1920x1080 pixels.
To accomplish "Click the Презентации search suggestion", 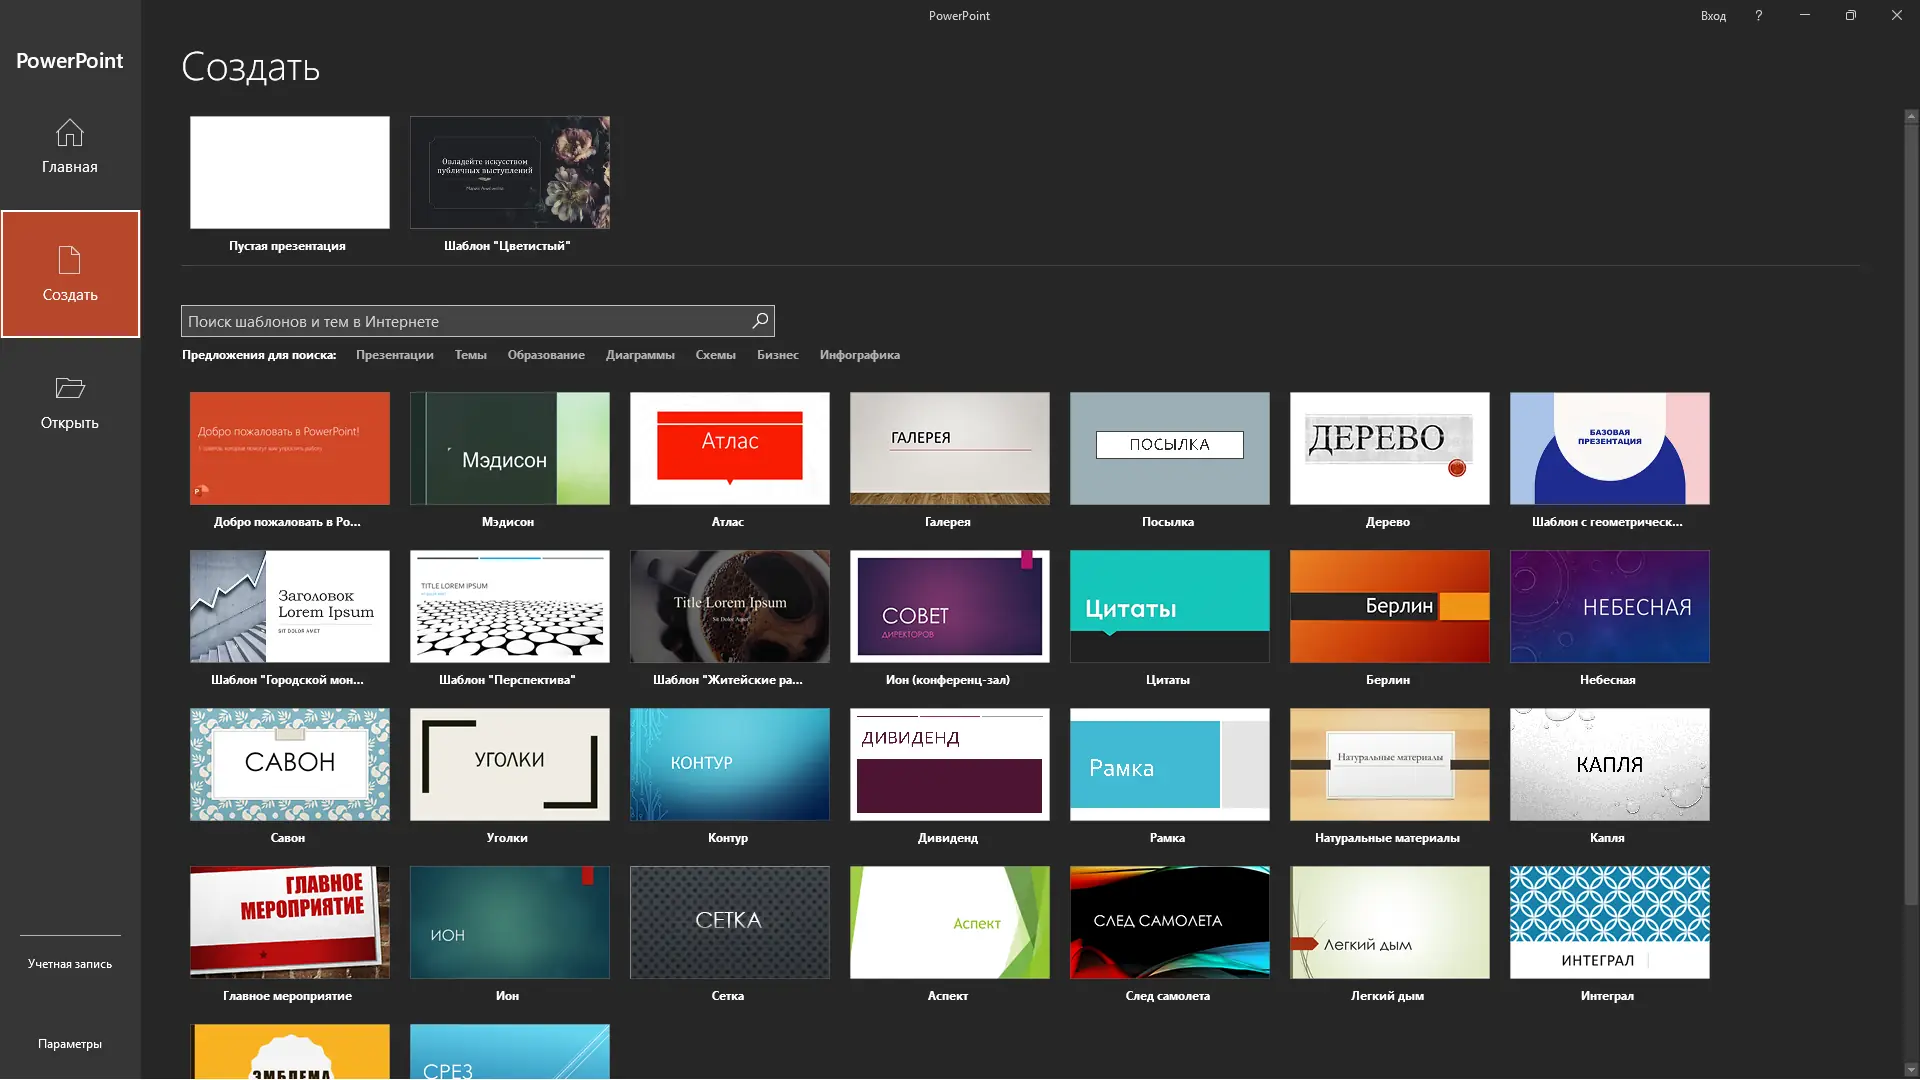I will (x=394, y=355).
